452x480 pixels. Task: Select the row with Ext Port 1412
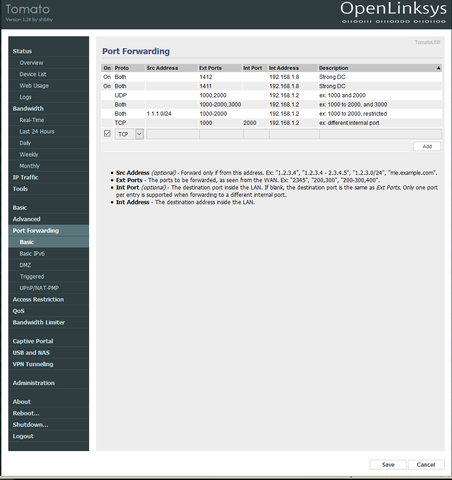pyautogui.click(x=271, y=77)
